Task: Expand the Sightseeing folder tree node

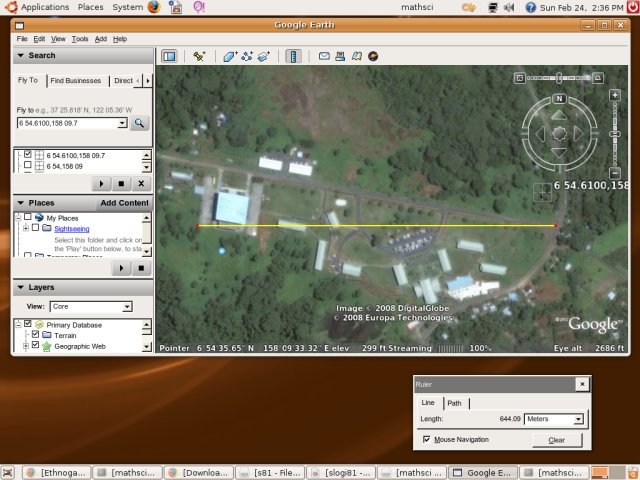Action: point(26,228)
